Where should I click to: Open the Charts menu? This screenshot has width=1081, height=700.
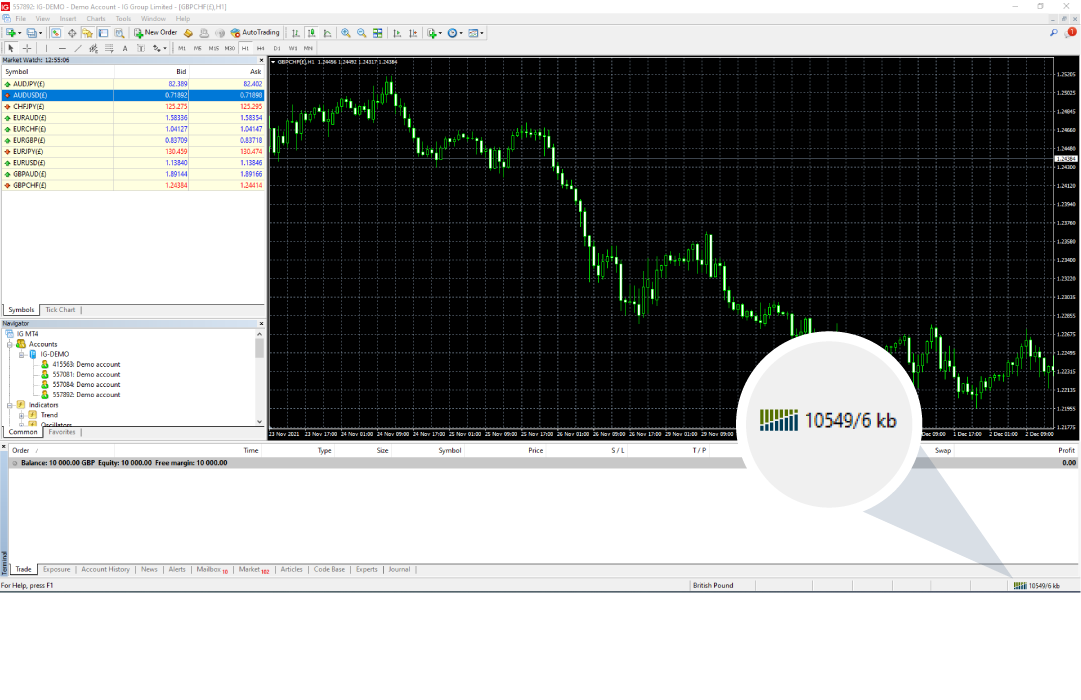[x=96, y=19]
